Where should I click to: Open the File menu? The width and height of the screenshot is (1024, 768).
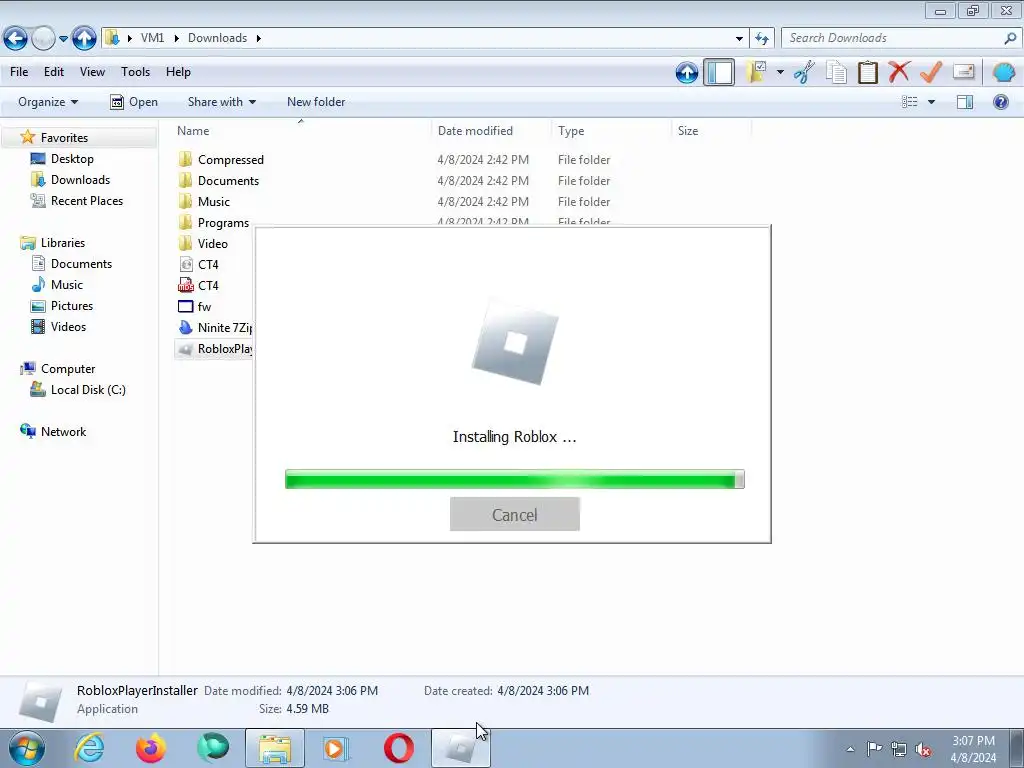click(19, 72)
